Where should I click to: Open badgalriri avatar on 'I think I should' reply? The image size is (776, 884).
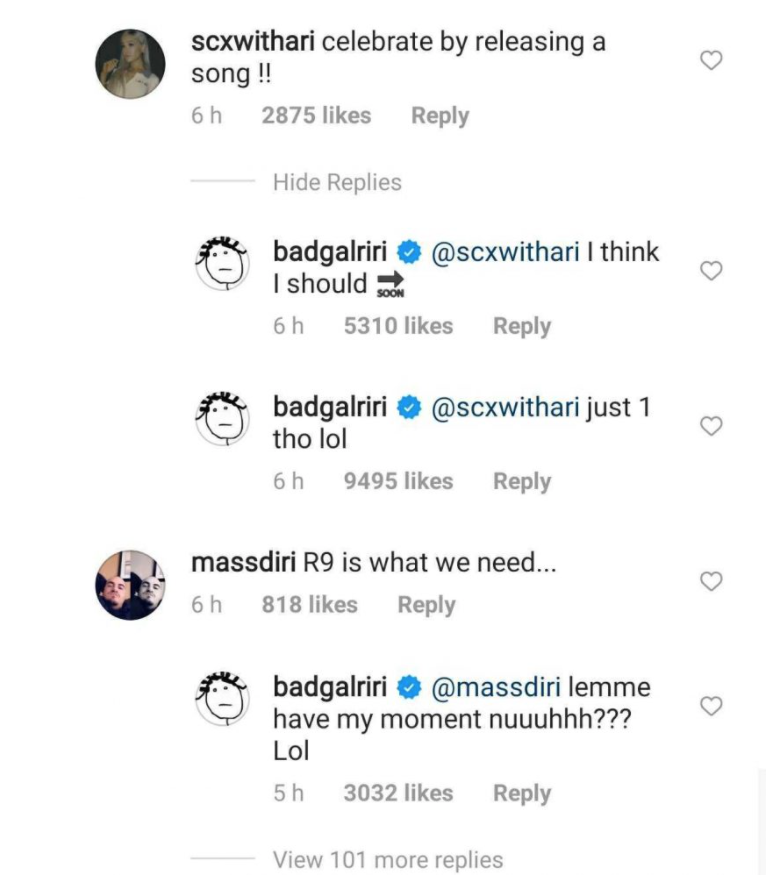(x=222, y=263)
